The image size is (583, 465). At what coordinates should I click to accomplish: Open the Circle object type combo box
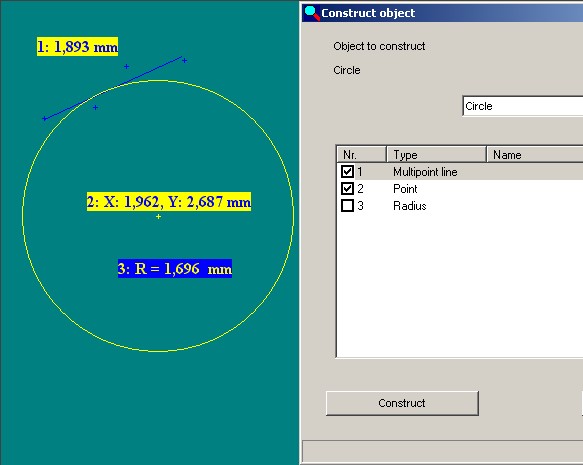[522, 106]
